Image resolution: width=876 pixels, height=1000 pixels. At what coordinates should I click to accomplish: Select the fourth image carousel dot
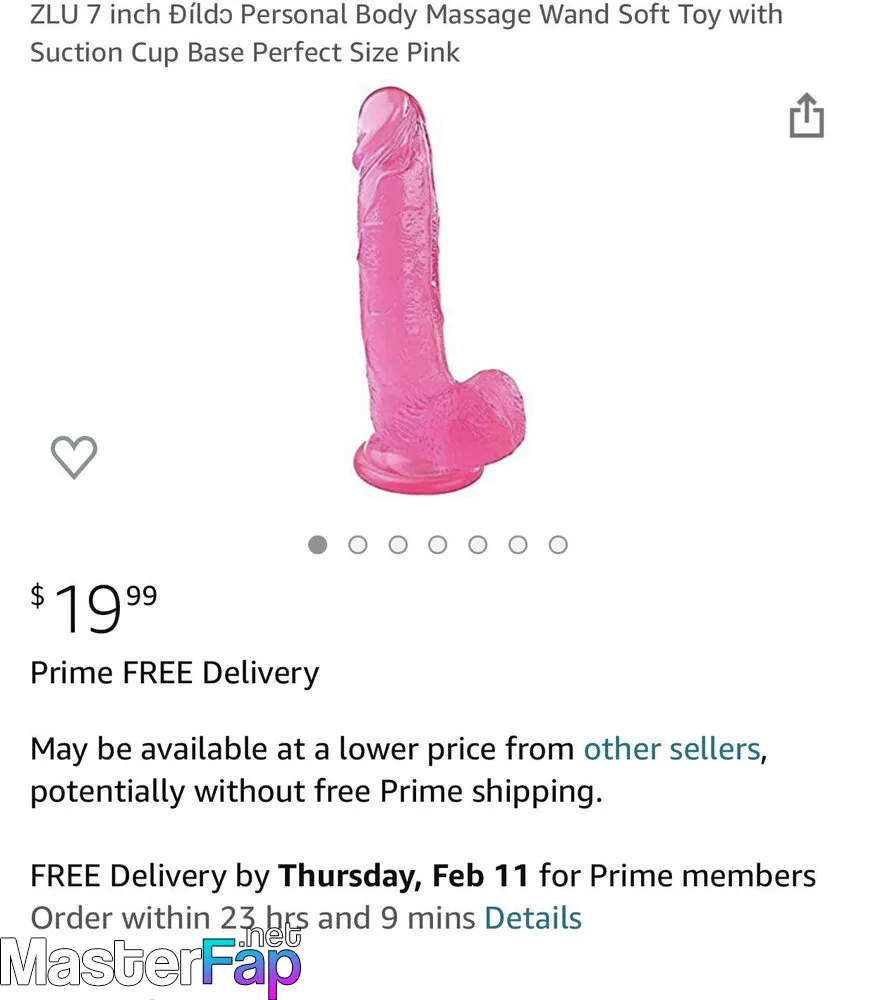[x=437, y=545]
